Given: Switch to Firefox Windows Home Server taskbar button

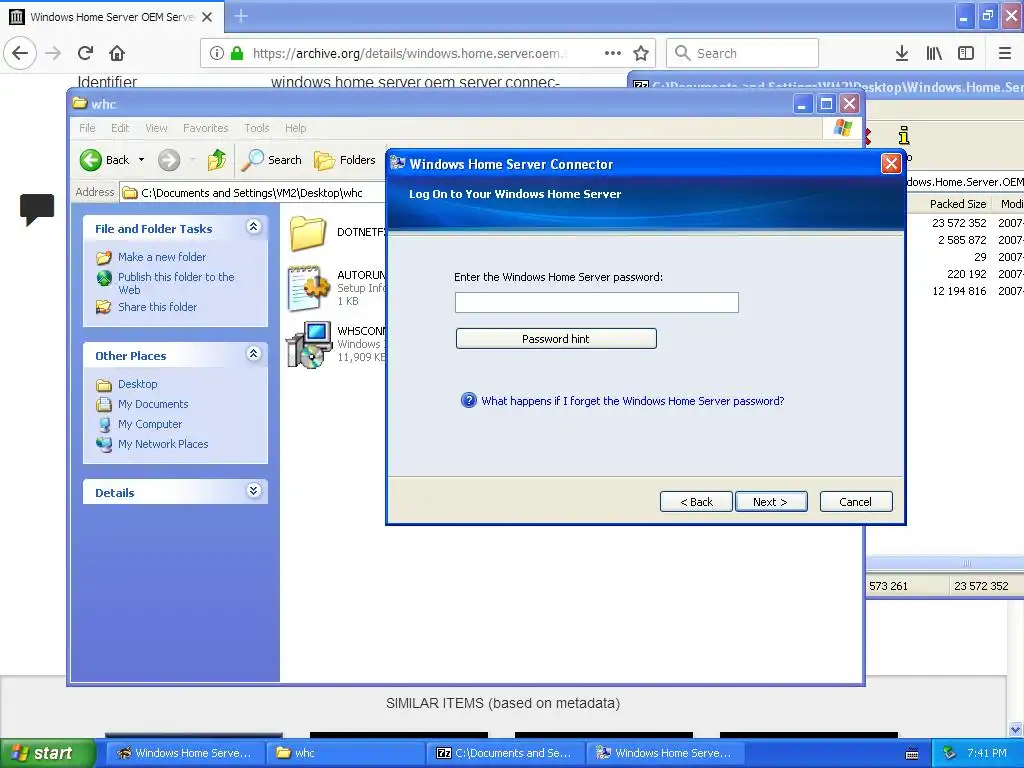Looking at the screenshot, I should point(185,753).
